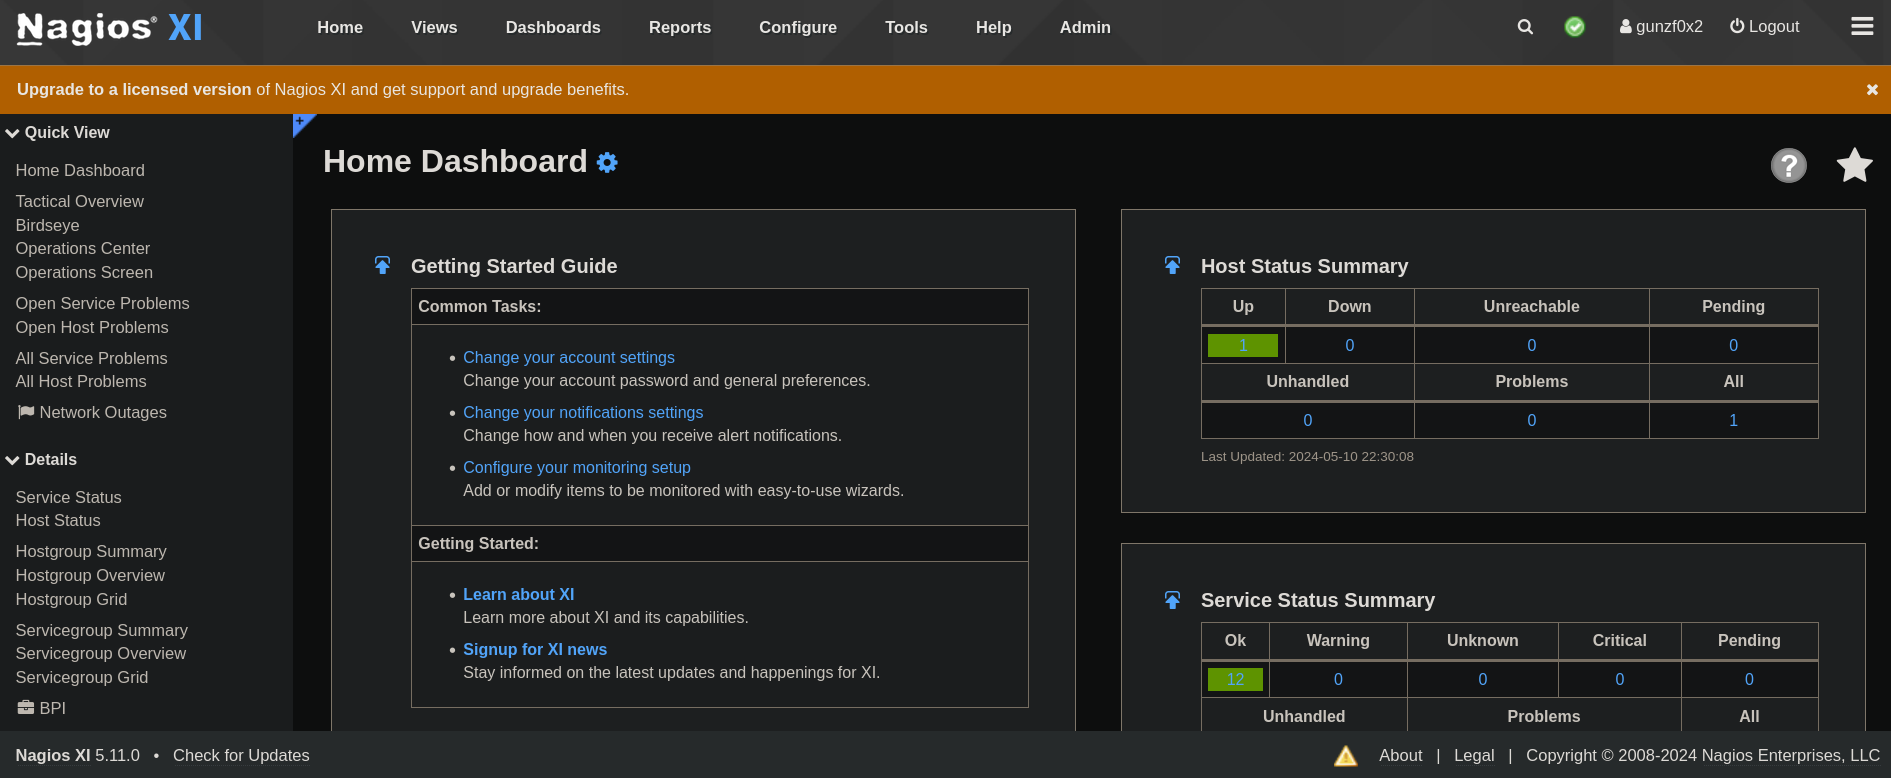The width and height of the screenshot is (1891, 778).
Task: Open the hamburger menu icon
Action: pyautogui.click(x=1862, y=26)
